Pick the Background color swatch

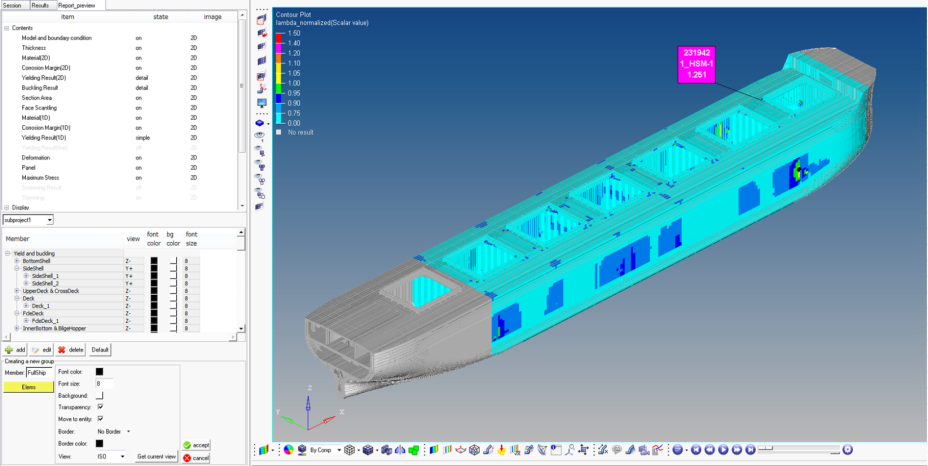point(99,396)
